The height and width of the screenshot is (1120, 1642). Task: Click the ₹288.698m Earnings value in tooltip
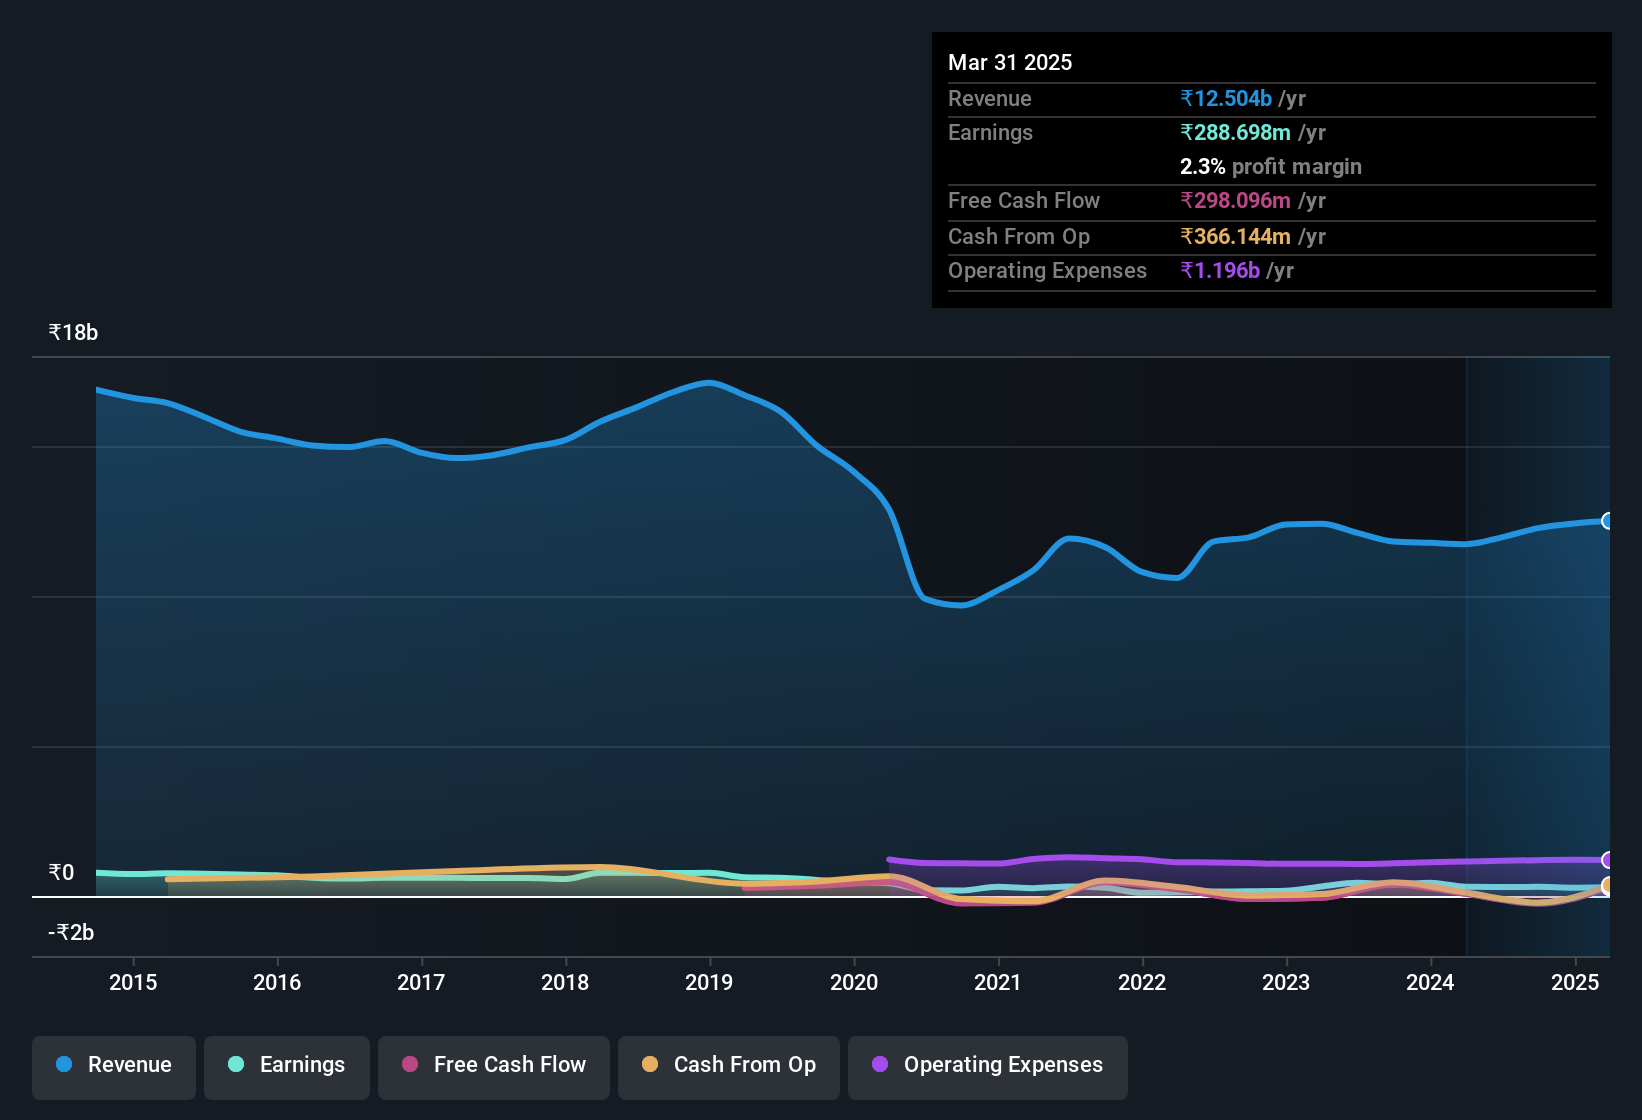[1235, 132]
